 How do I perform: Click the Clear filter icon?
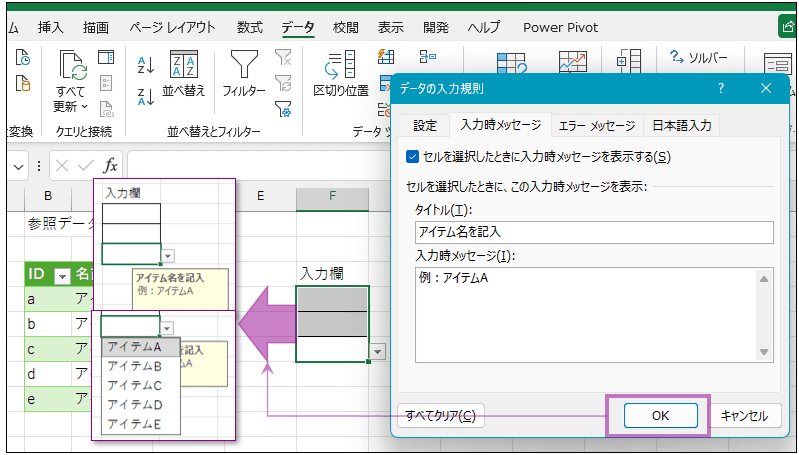click(x=283, y=57)
